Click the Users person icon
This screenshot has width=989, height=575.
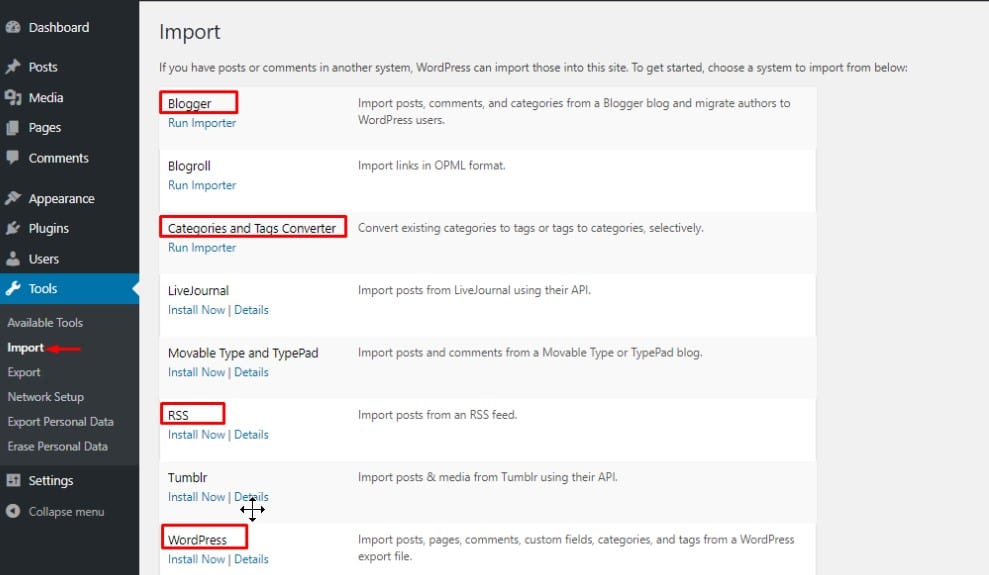point(13,259)
